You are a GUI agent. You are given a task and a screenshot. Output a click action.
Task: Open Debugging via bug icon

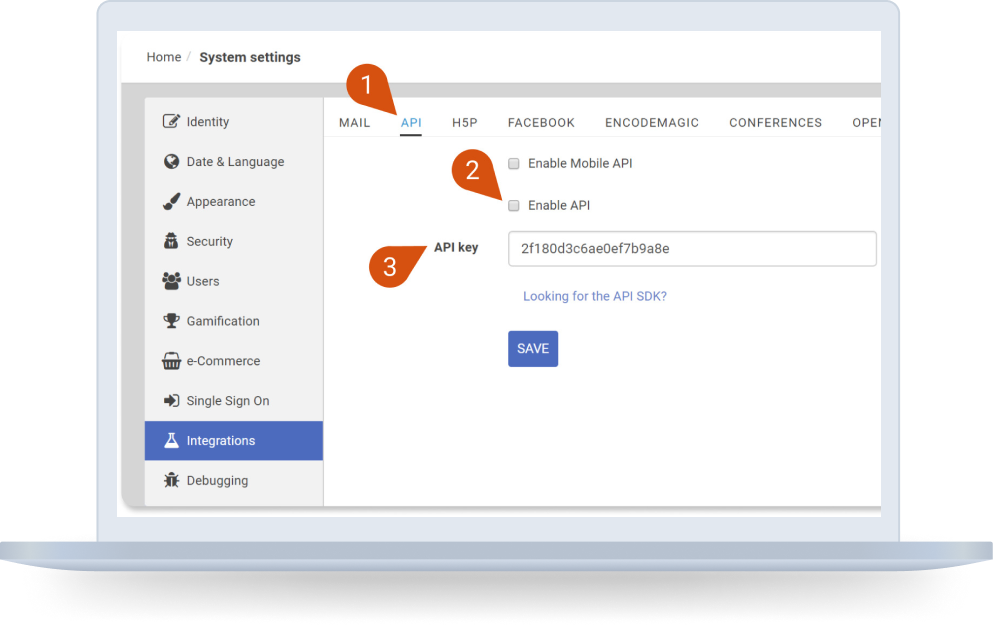pyautogui.click(x=172, y=480)
